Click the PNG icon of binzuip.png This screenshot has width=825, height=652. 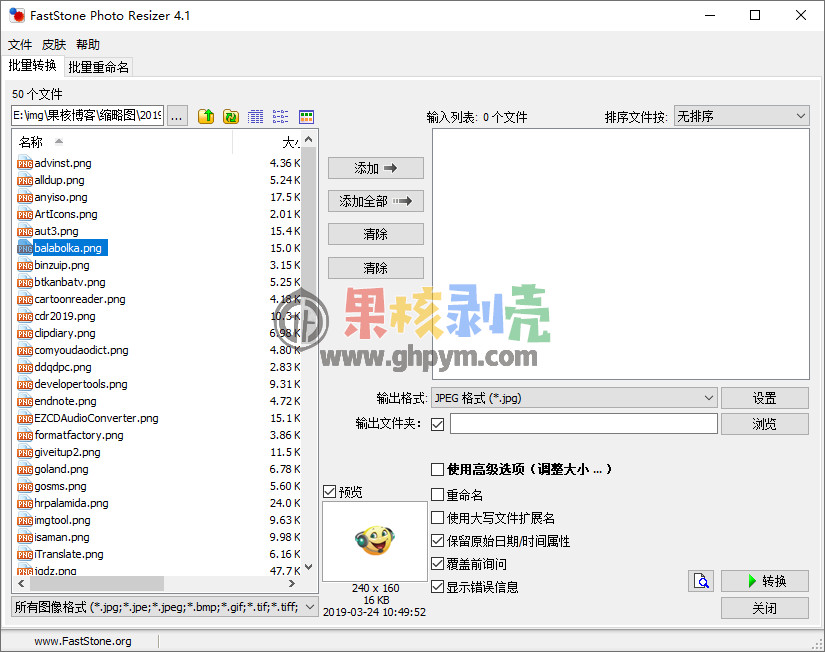point(25,266)
